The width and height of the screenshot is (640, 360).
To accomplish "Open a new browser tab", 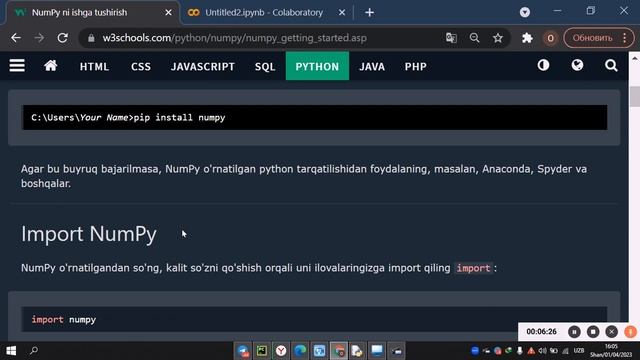I will coord(369,13).
